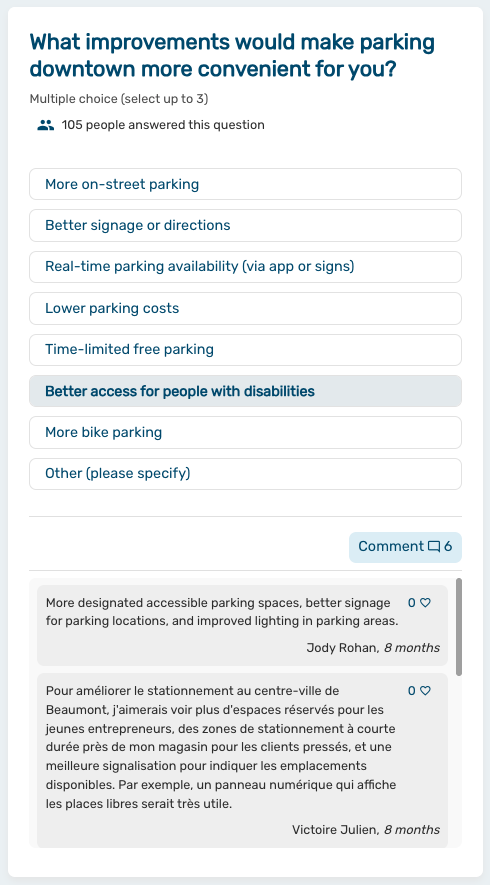Click the like count on Jody Rohan's comment

coord(412,603)
